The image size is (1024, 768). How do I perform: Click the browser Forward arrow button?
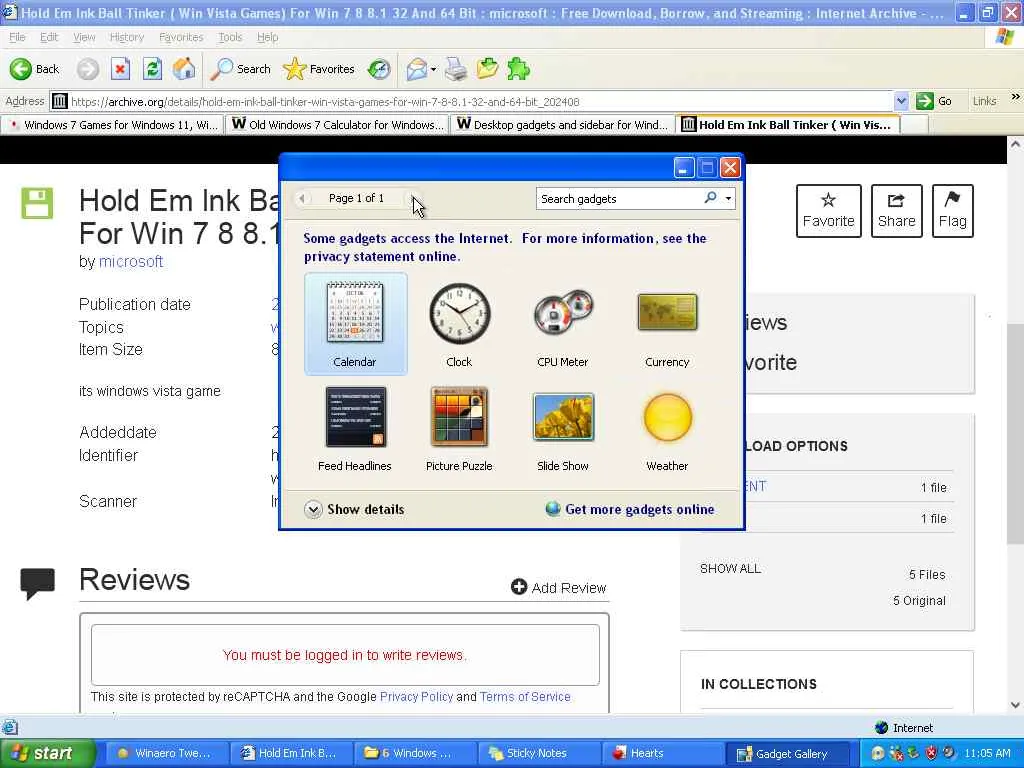click(88, 69)
